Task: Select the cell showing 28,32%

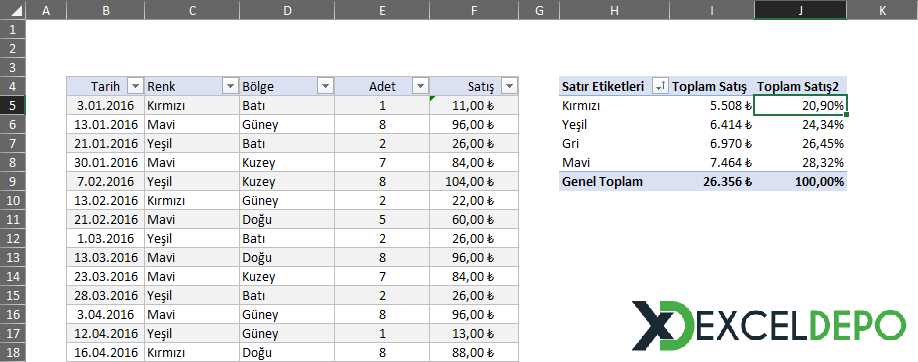Action: tap(800, 163)
